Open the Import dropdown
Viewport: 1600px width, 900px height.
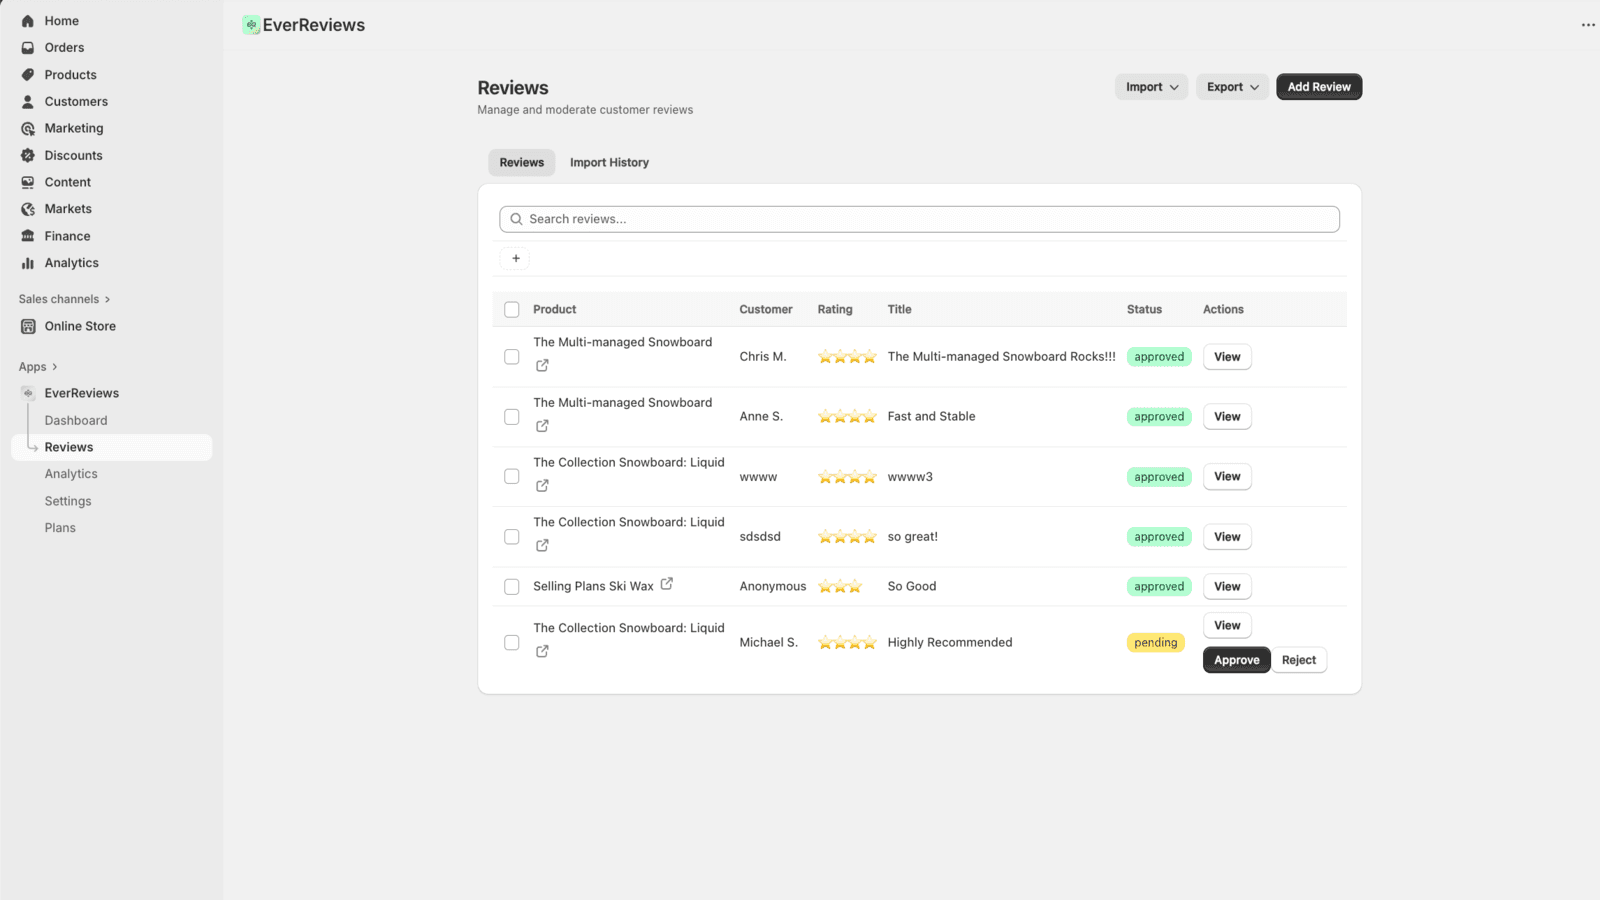pyautogui.click(x=1151, y=87)
